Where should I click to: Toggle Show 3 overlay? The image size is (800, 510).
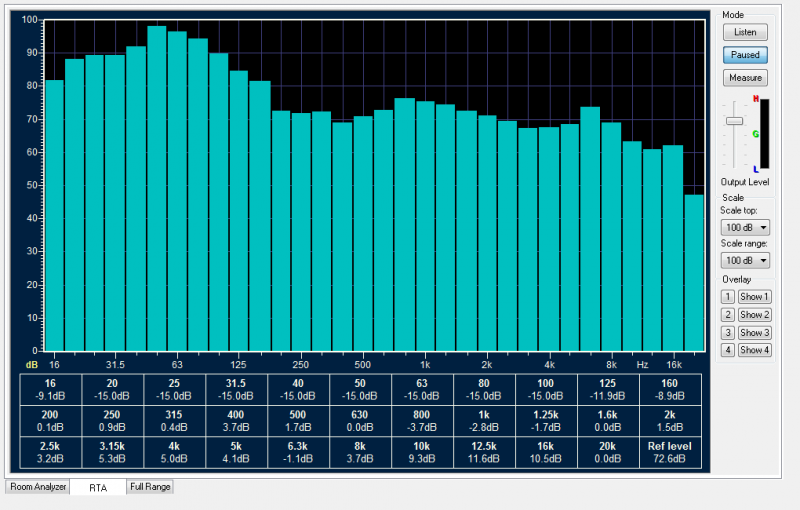pyautogui.click(x=755, y=333)
